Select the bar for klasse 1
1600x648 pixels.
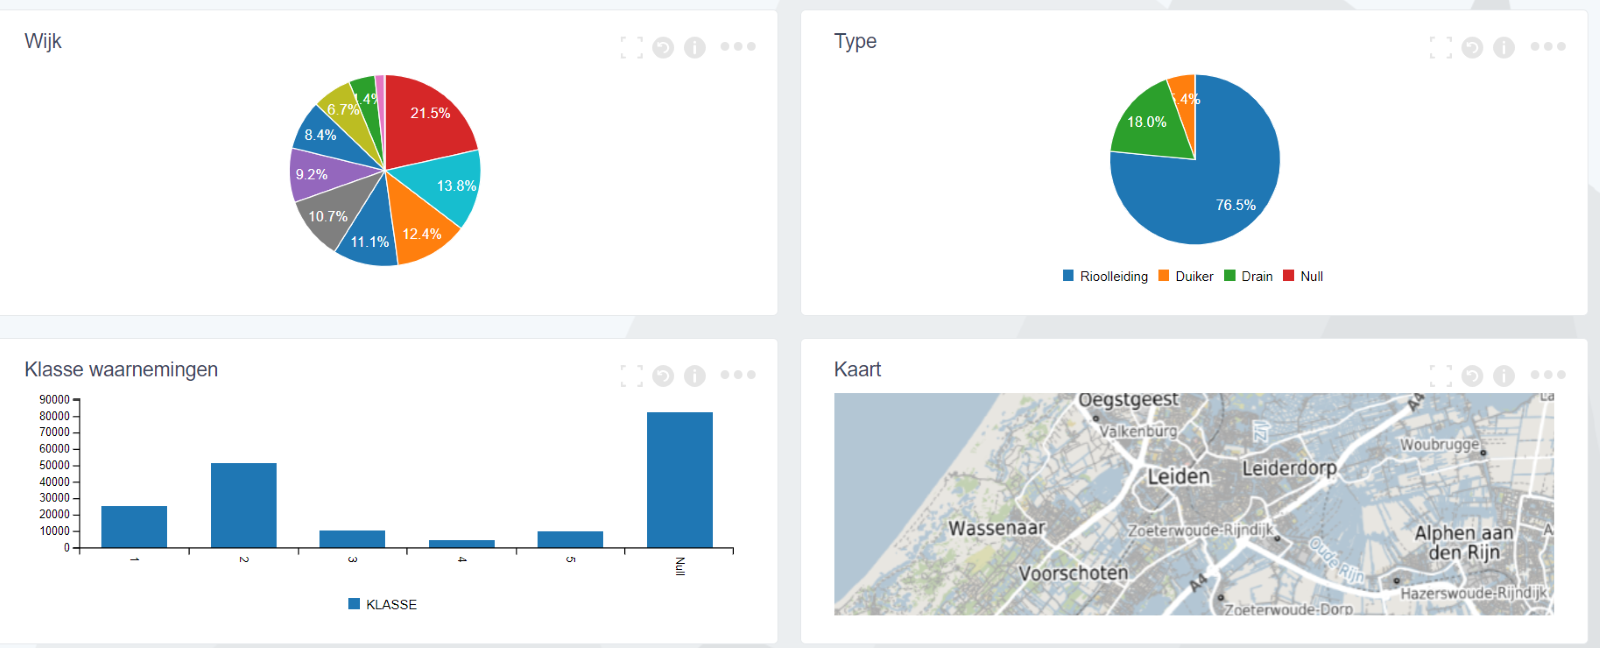(134, 527)
